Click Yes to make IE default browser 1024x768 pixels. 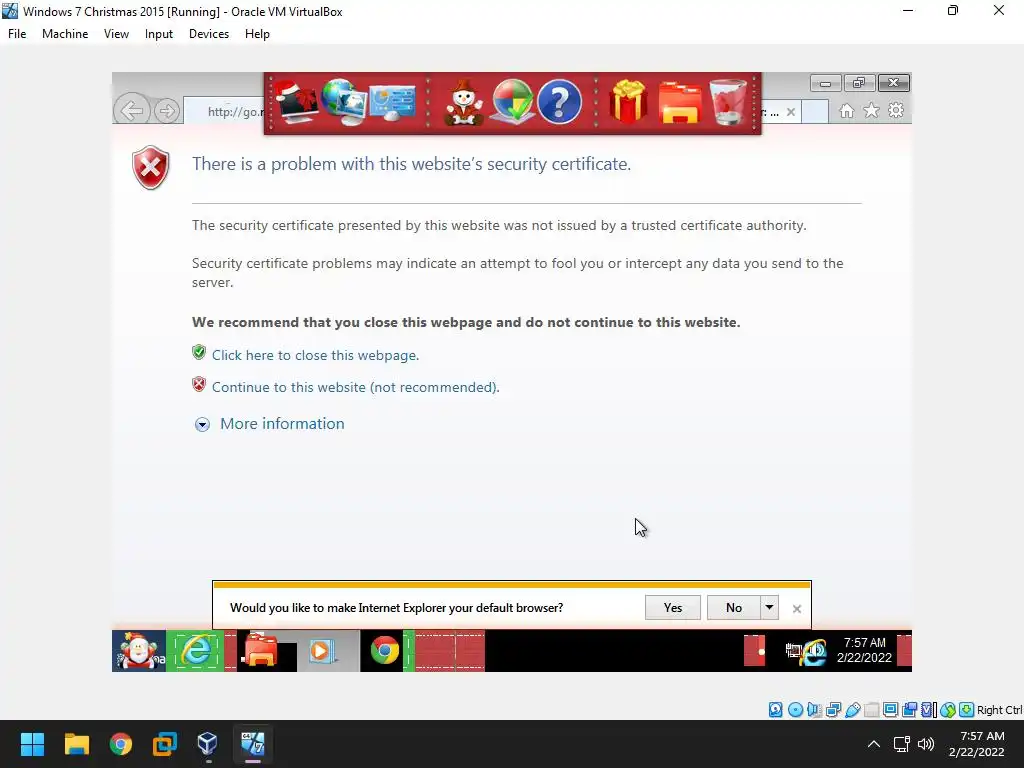click(x=673, y=607)
